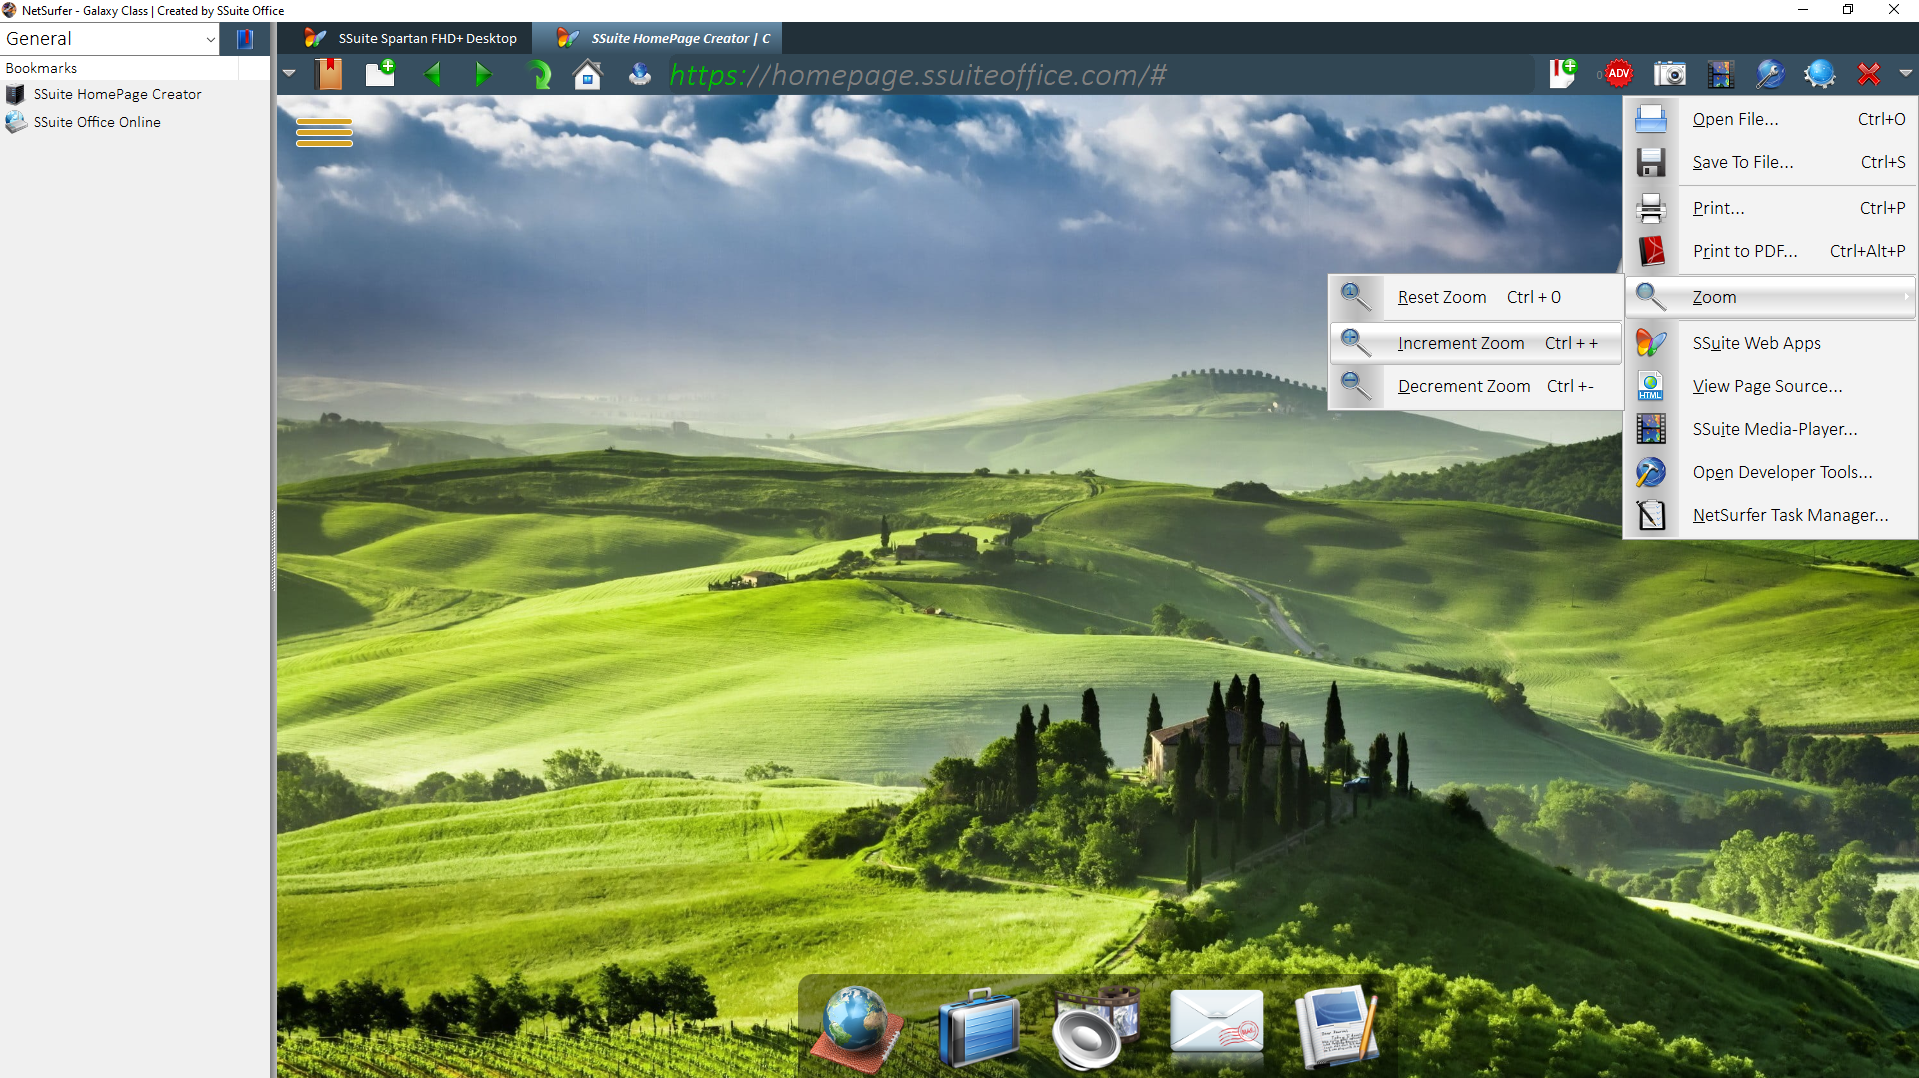Viewport: 1919px width, 1078px height.
Task: Take a screenshot with camera icon
Action: (x=1669, y=74)
